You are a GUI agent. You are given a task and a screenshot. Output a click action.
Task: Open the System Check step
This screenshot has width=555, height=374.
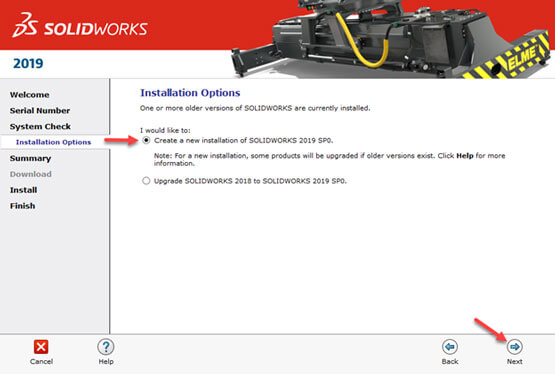point(40,127)
